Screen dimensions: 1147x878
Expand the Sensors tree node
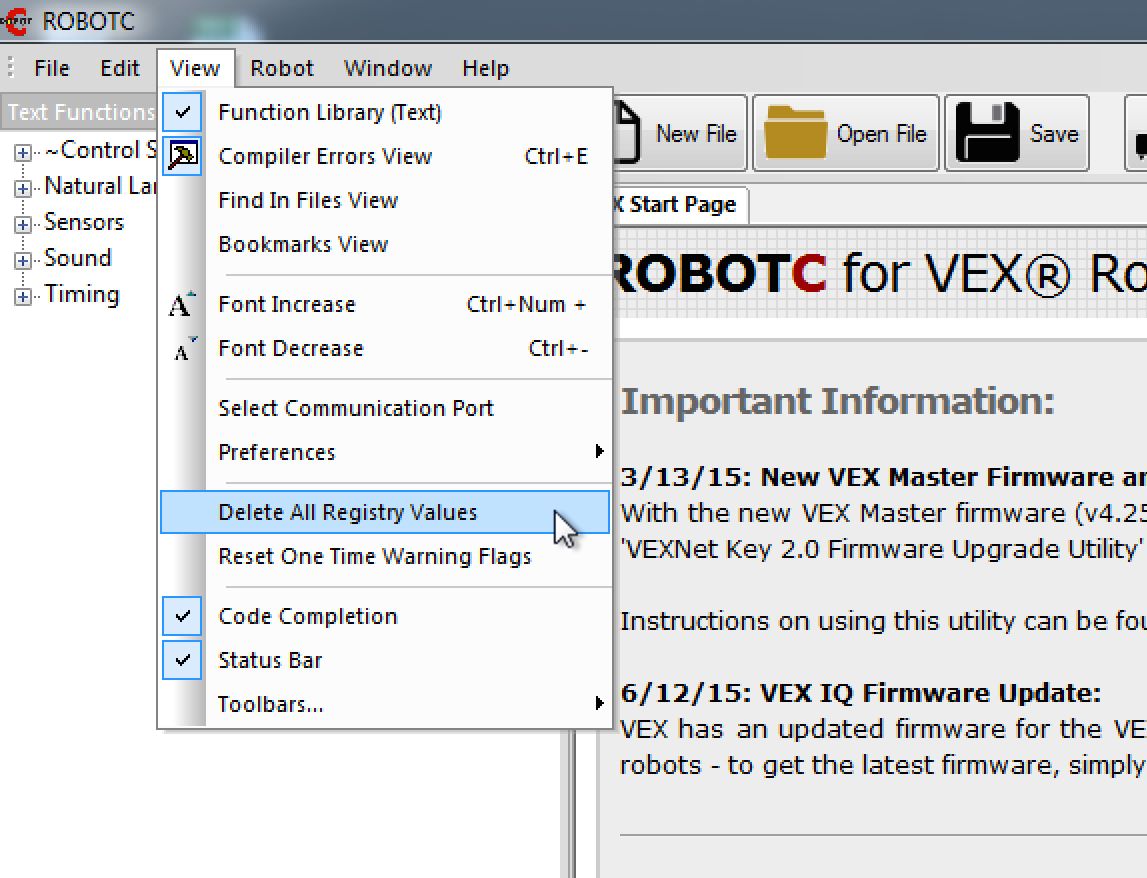click(23, 225)
